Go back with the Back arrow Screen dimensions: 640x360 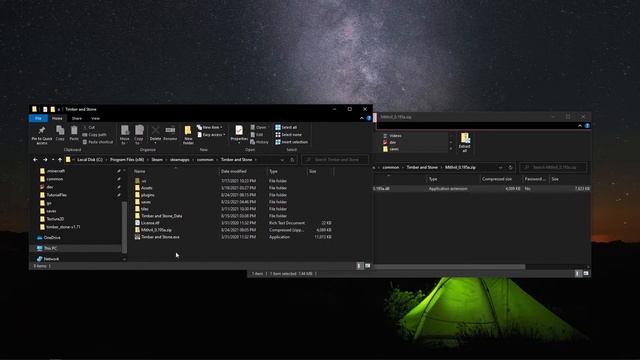coord(36,160)
